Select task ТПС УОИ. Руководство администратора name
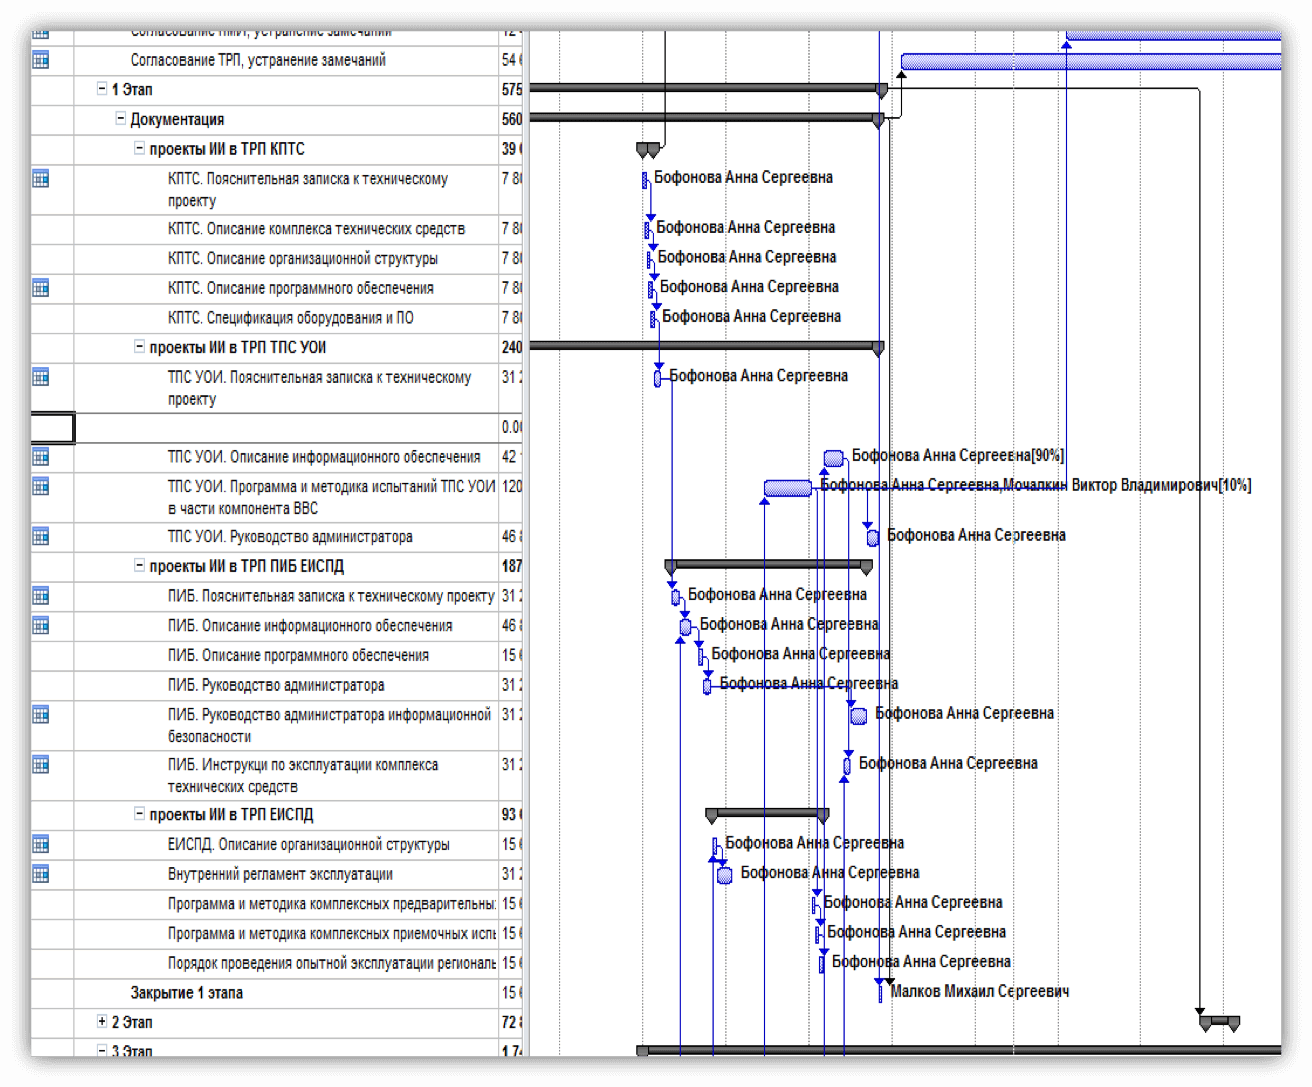The height and width of the screenshot is (1087, 1312). (x=290, y=537)
